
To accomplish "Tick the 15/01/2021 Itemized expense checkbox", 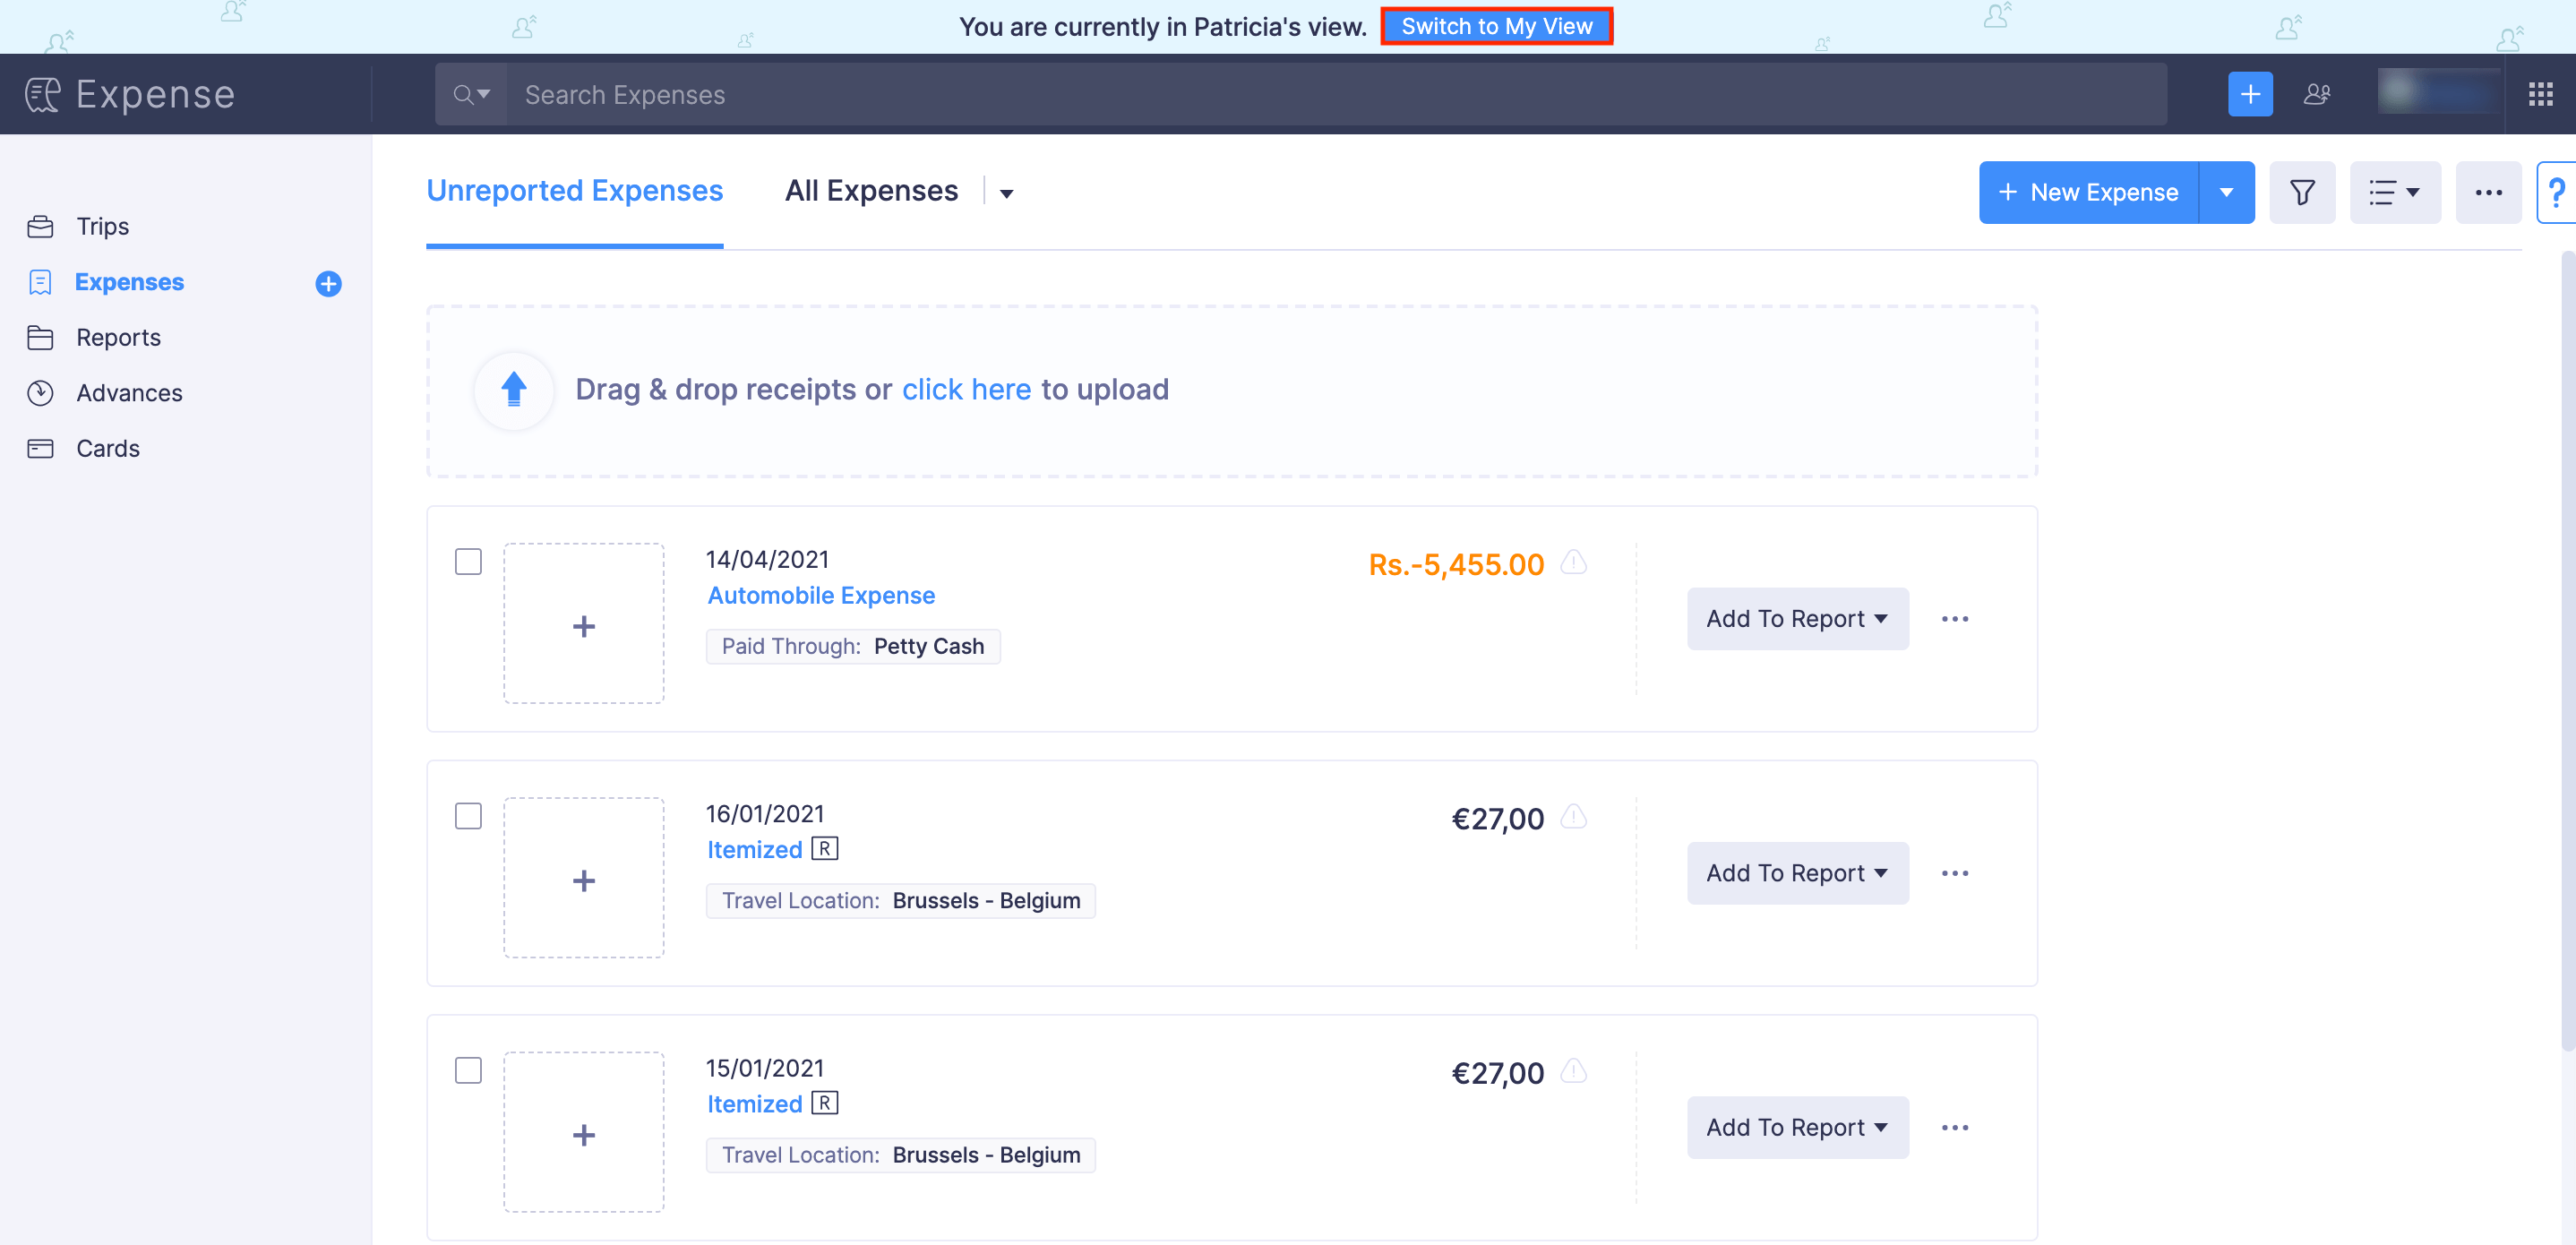I will 468,1071.
